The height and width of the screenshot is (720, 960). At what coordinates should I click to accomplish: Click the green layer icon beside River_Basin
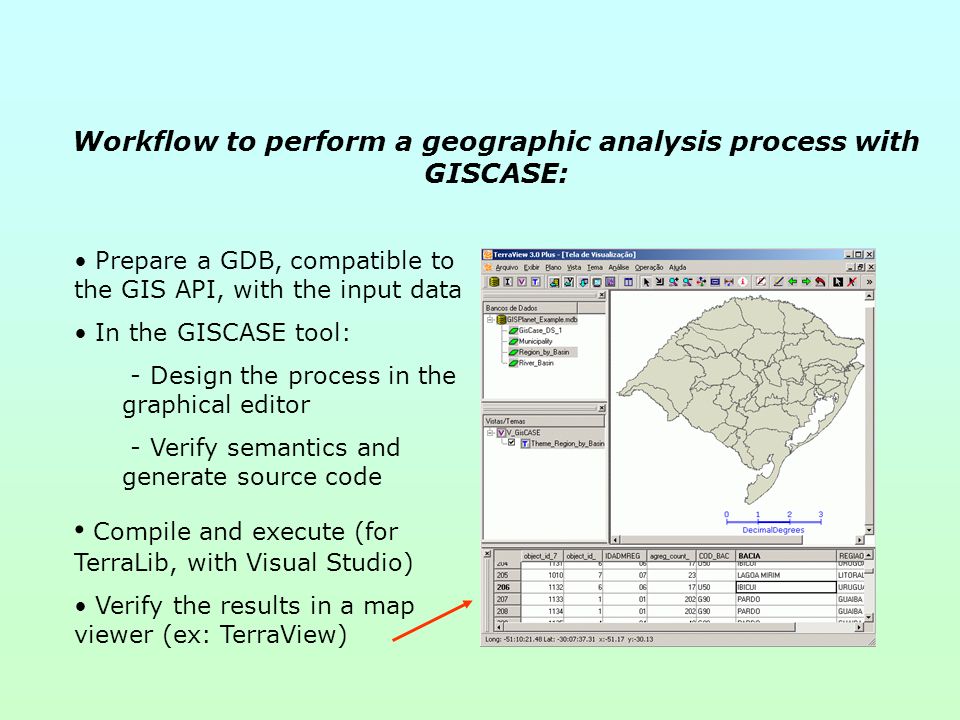point(513,363)
